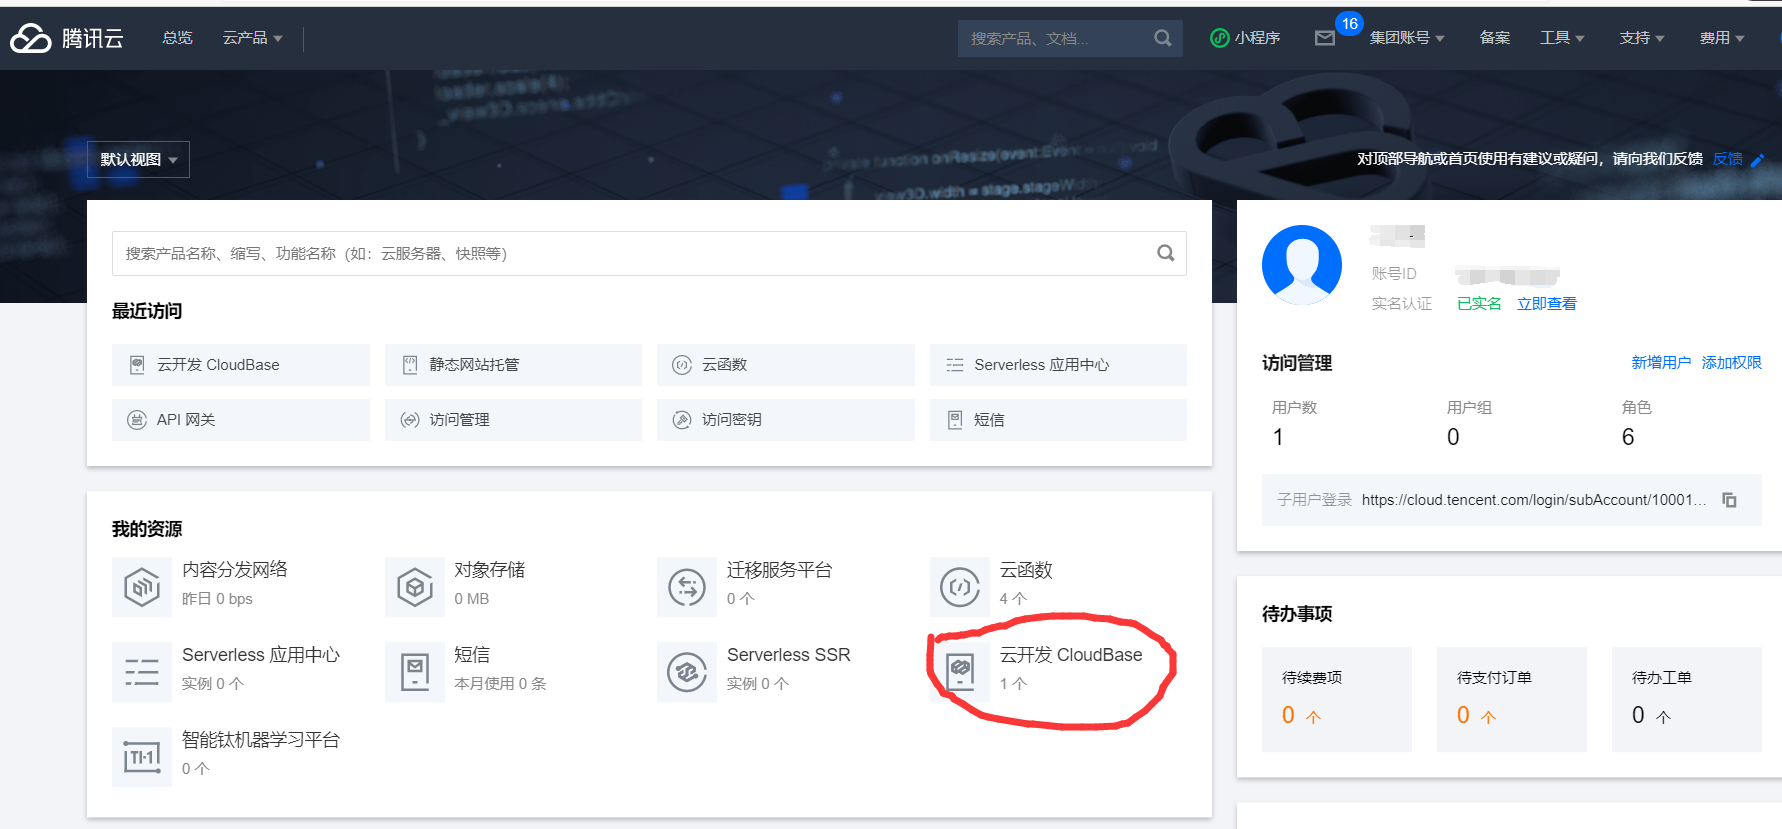Open the 待支付订单 to-do card
Viewport: 1782px width, 829px height.
tap(1512, 699)
